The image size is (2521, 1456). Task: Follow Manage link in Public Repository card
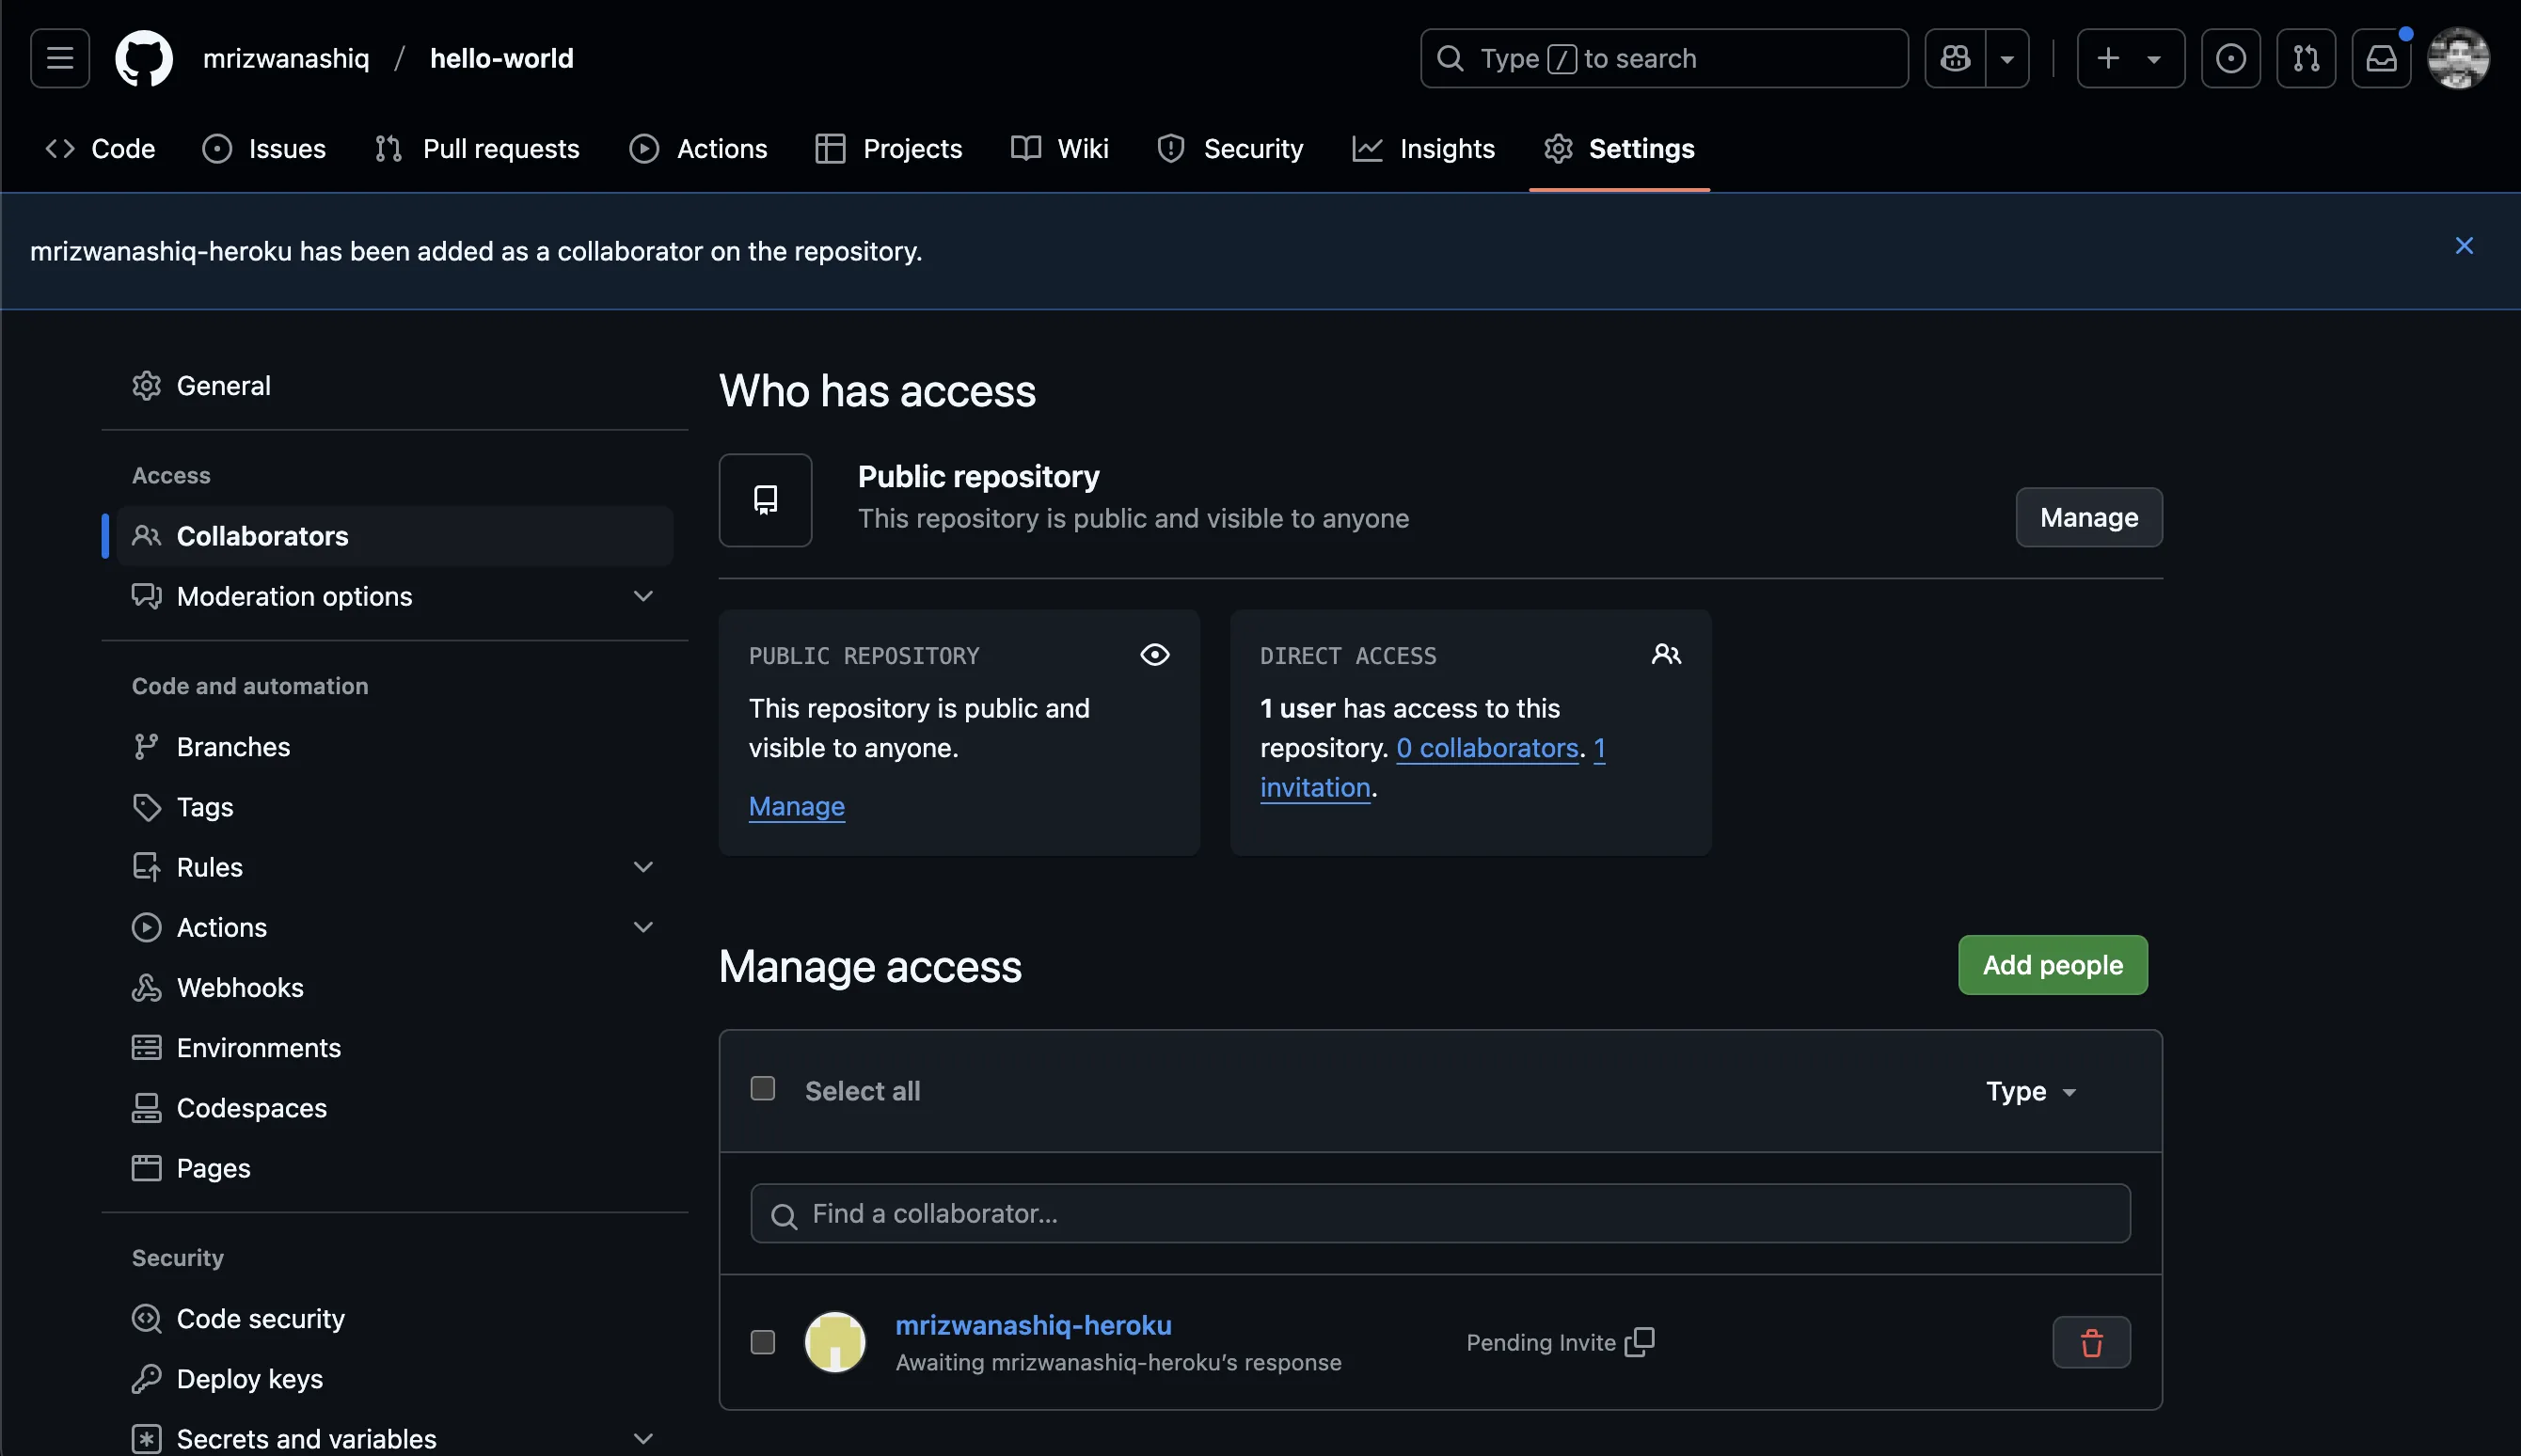[797, 806]
